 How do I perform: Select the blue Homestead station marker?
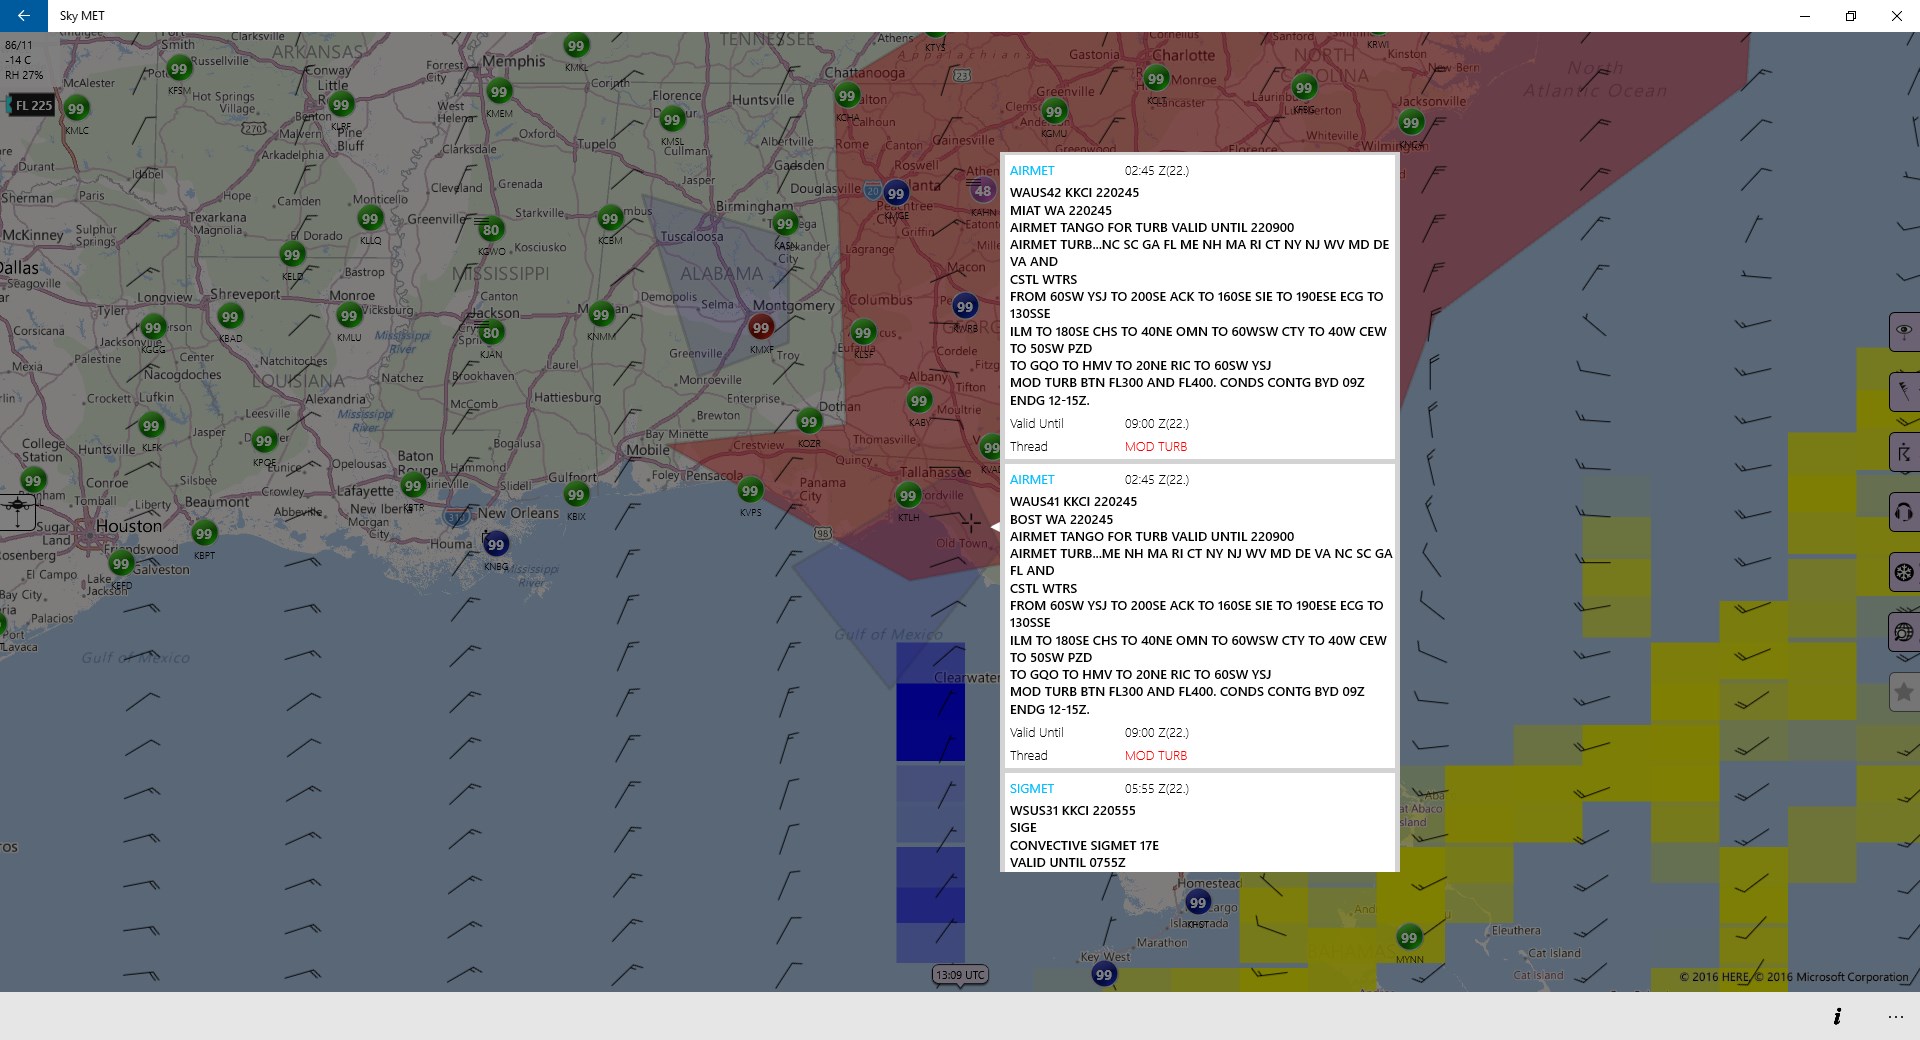pos(1198,903)
